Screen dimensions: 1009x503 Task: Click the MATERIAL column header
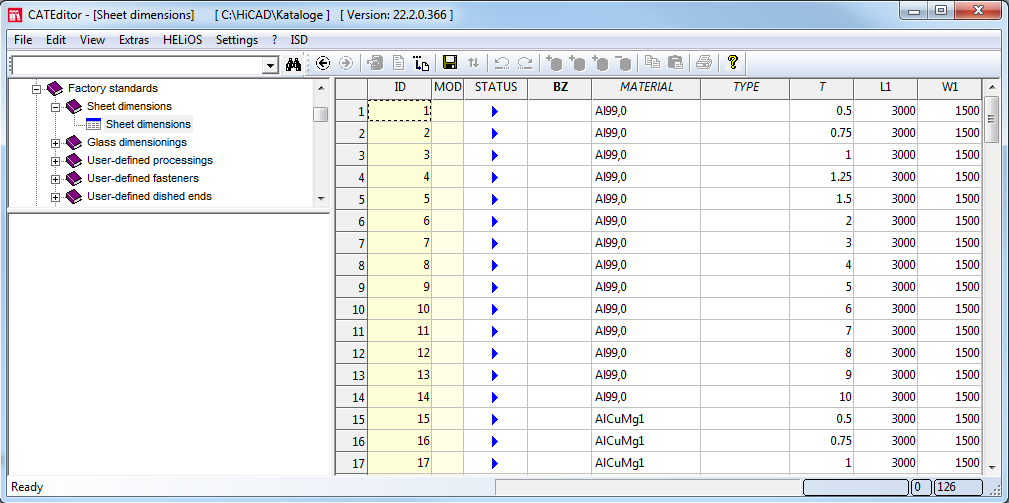[x=646, y=87]
